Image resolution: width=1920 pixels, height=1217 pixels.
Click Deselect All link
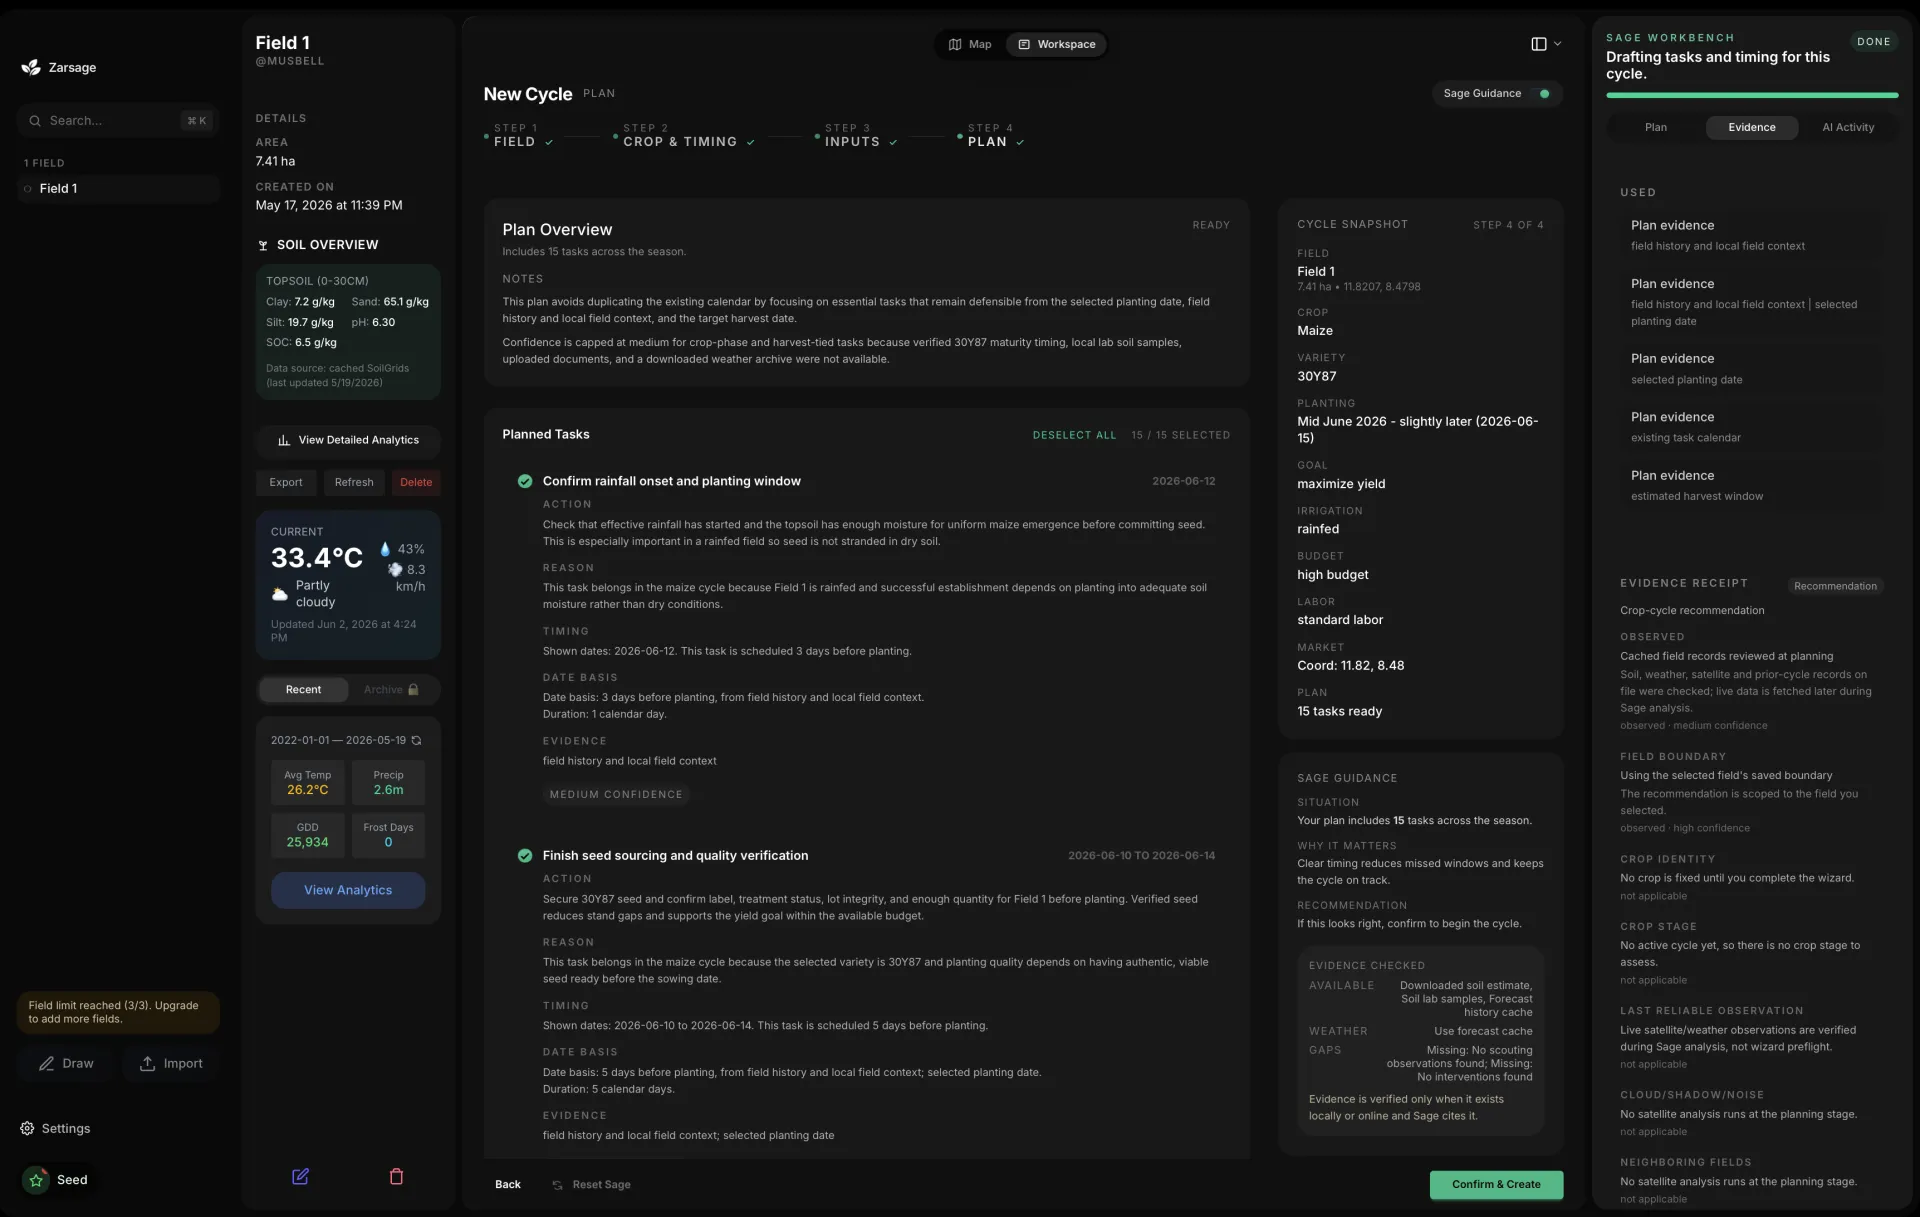click(x=1074, y=436)
